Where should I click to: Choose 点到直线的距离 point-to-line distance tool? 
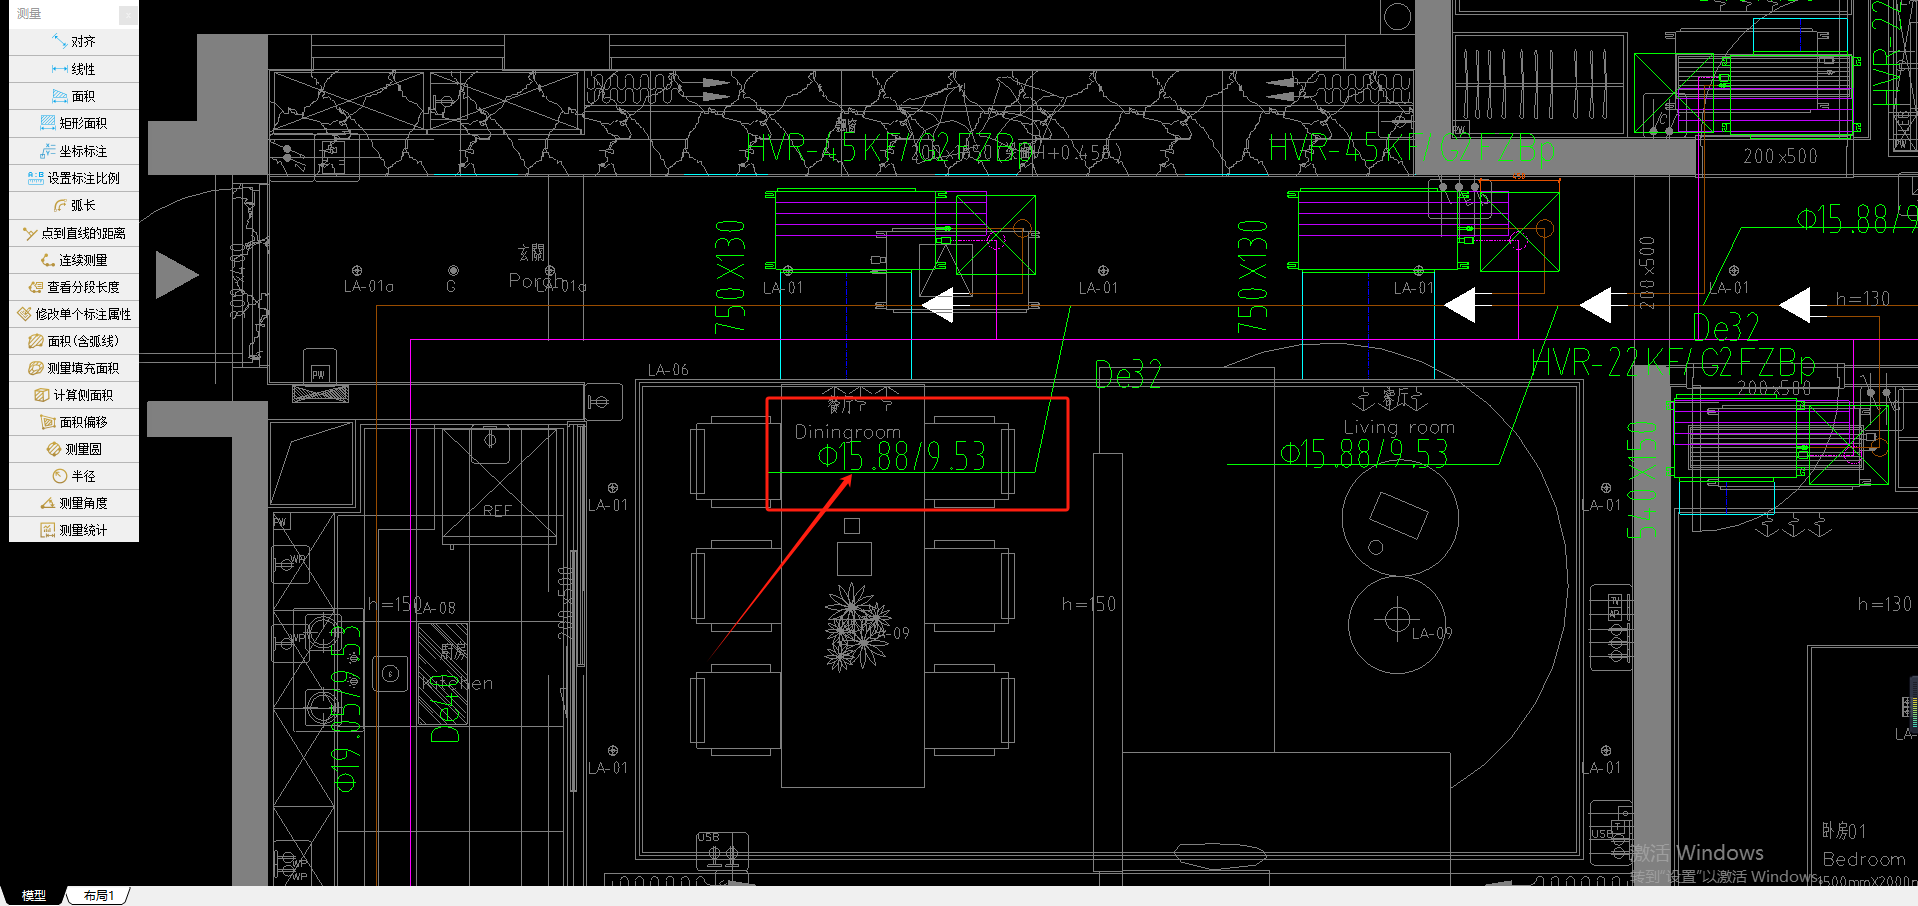pos(74,233)
